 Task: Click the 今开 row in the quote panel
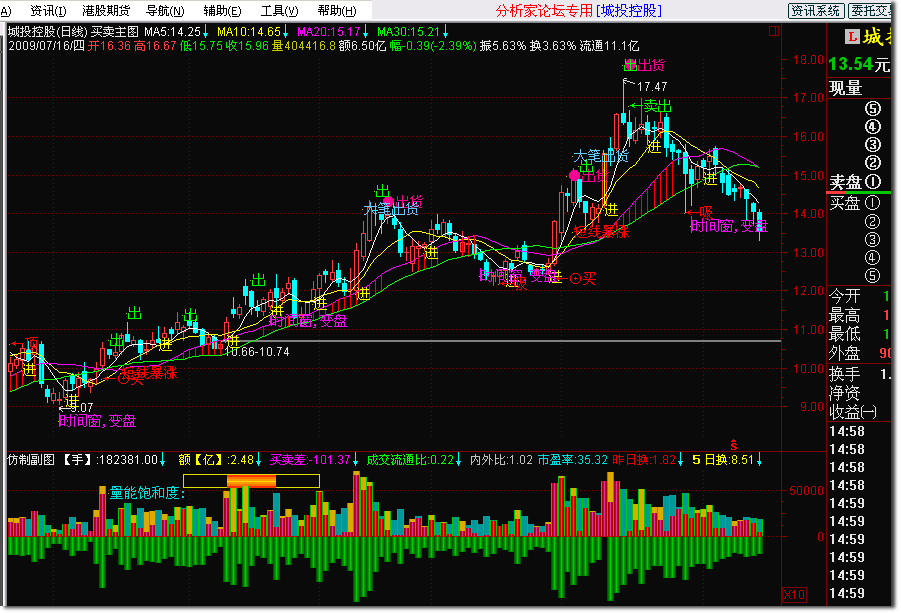[860, 296]
